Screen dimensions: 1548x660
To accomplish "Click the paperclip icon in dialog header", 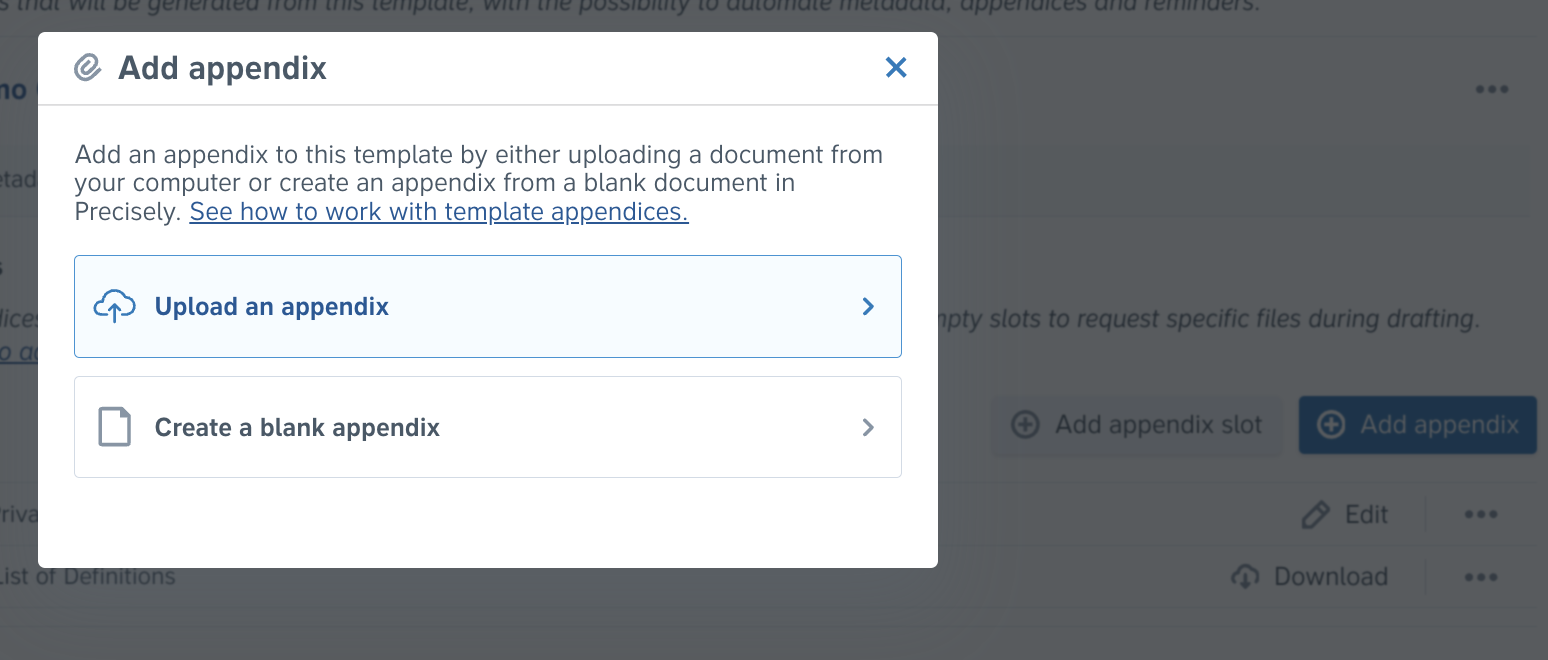I will [x=88, y=67].
